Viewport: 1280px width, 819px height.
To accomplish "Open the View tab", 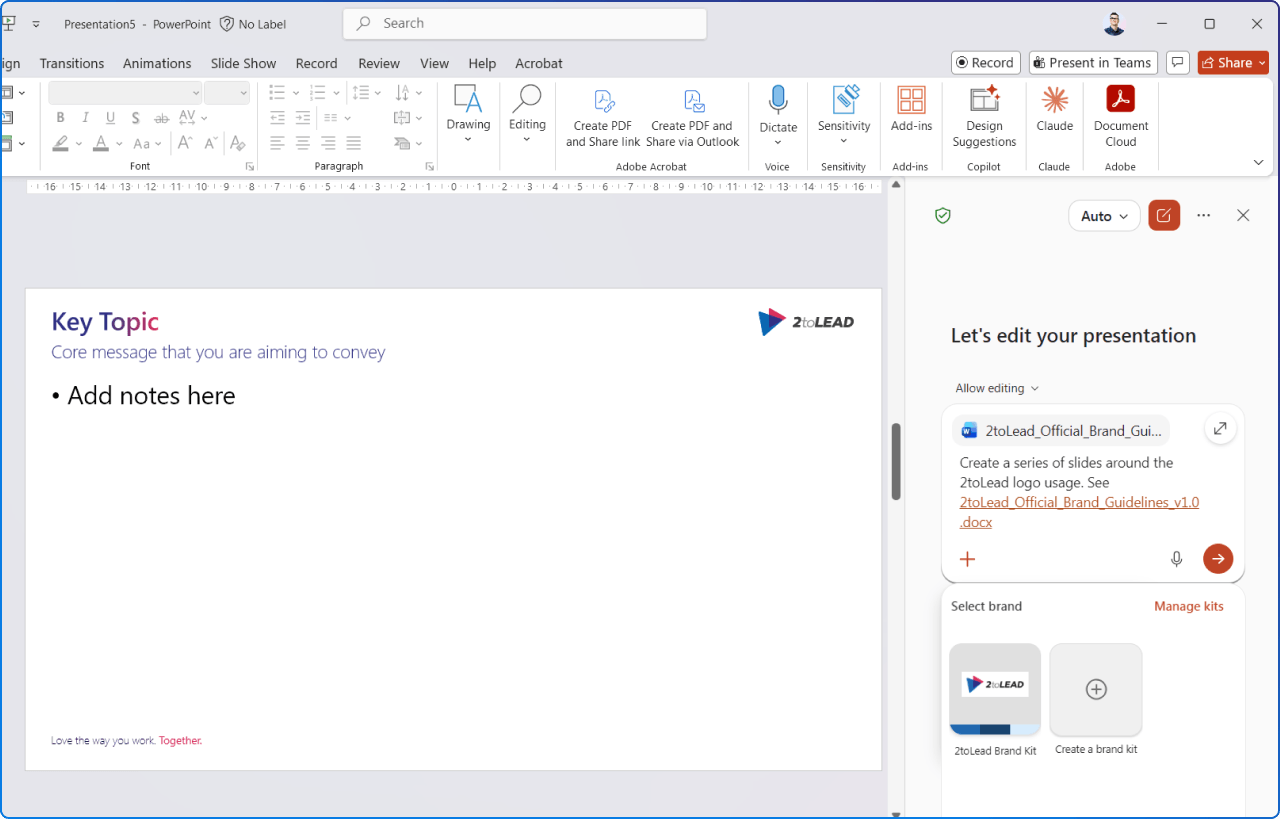I will click(x=434, y=63).
